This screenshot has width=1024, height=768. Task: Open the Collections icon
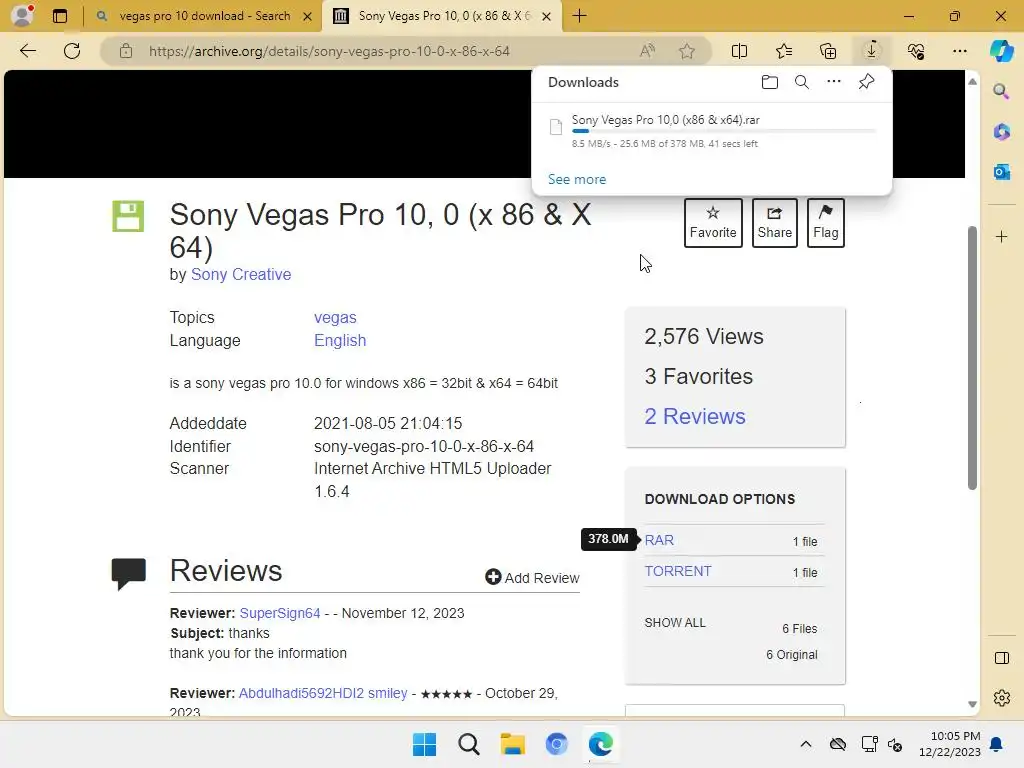tap(827, 51)
